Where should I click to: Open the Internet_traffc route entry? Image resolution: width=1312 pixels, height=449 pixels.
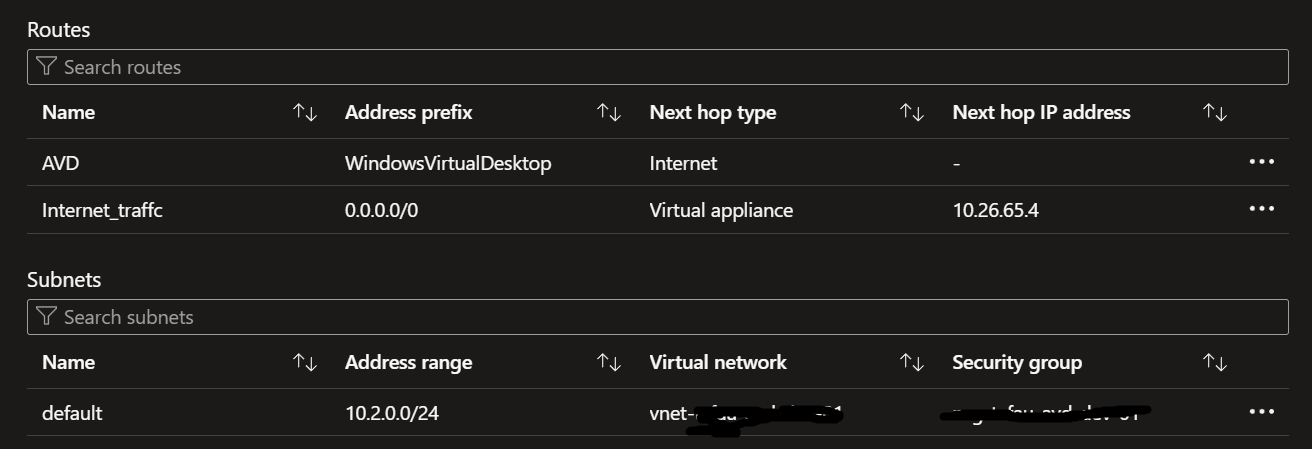[102, 211]
